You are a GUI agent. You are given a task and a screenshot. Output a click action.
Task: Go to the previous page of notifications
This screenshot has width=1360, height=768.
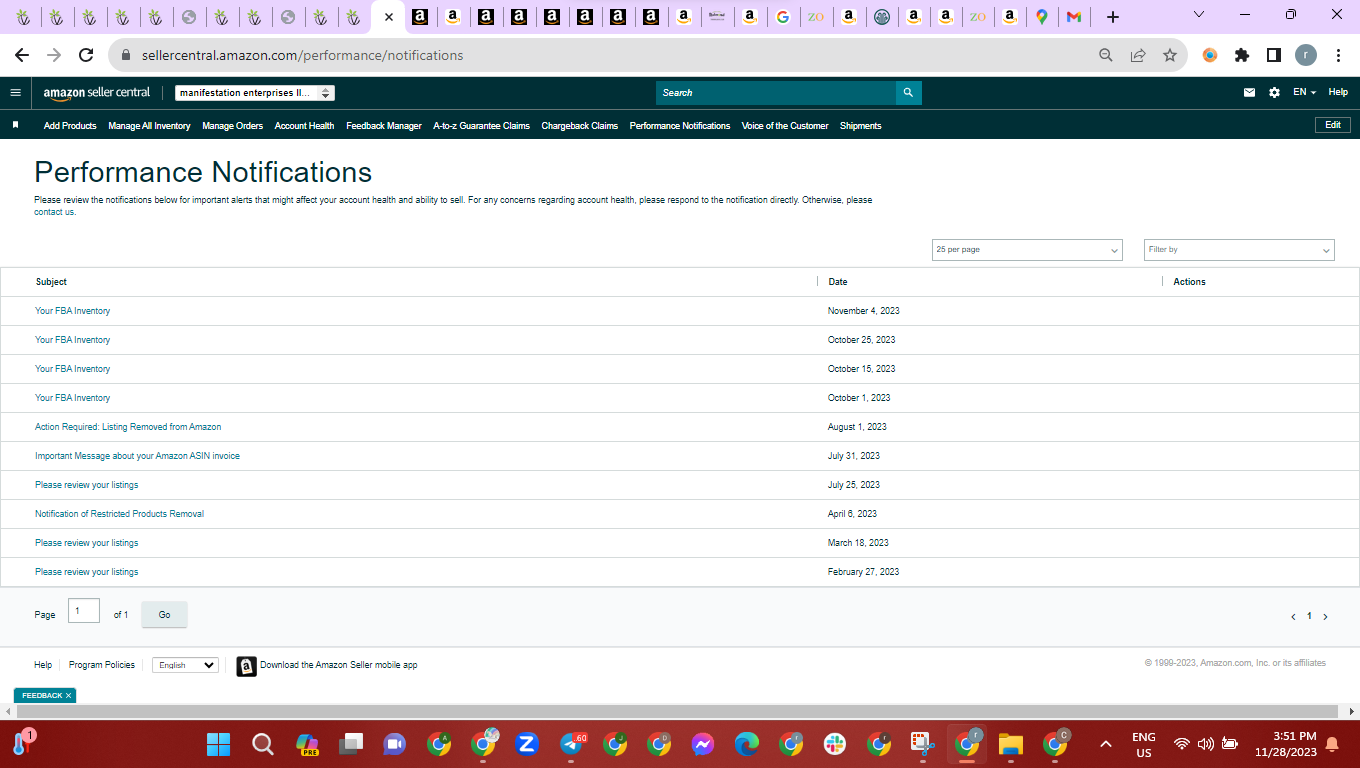1293,617
